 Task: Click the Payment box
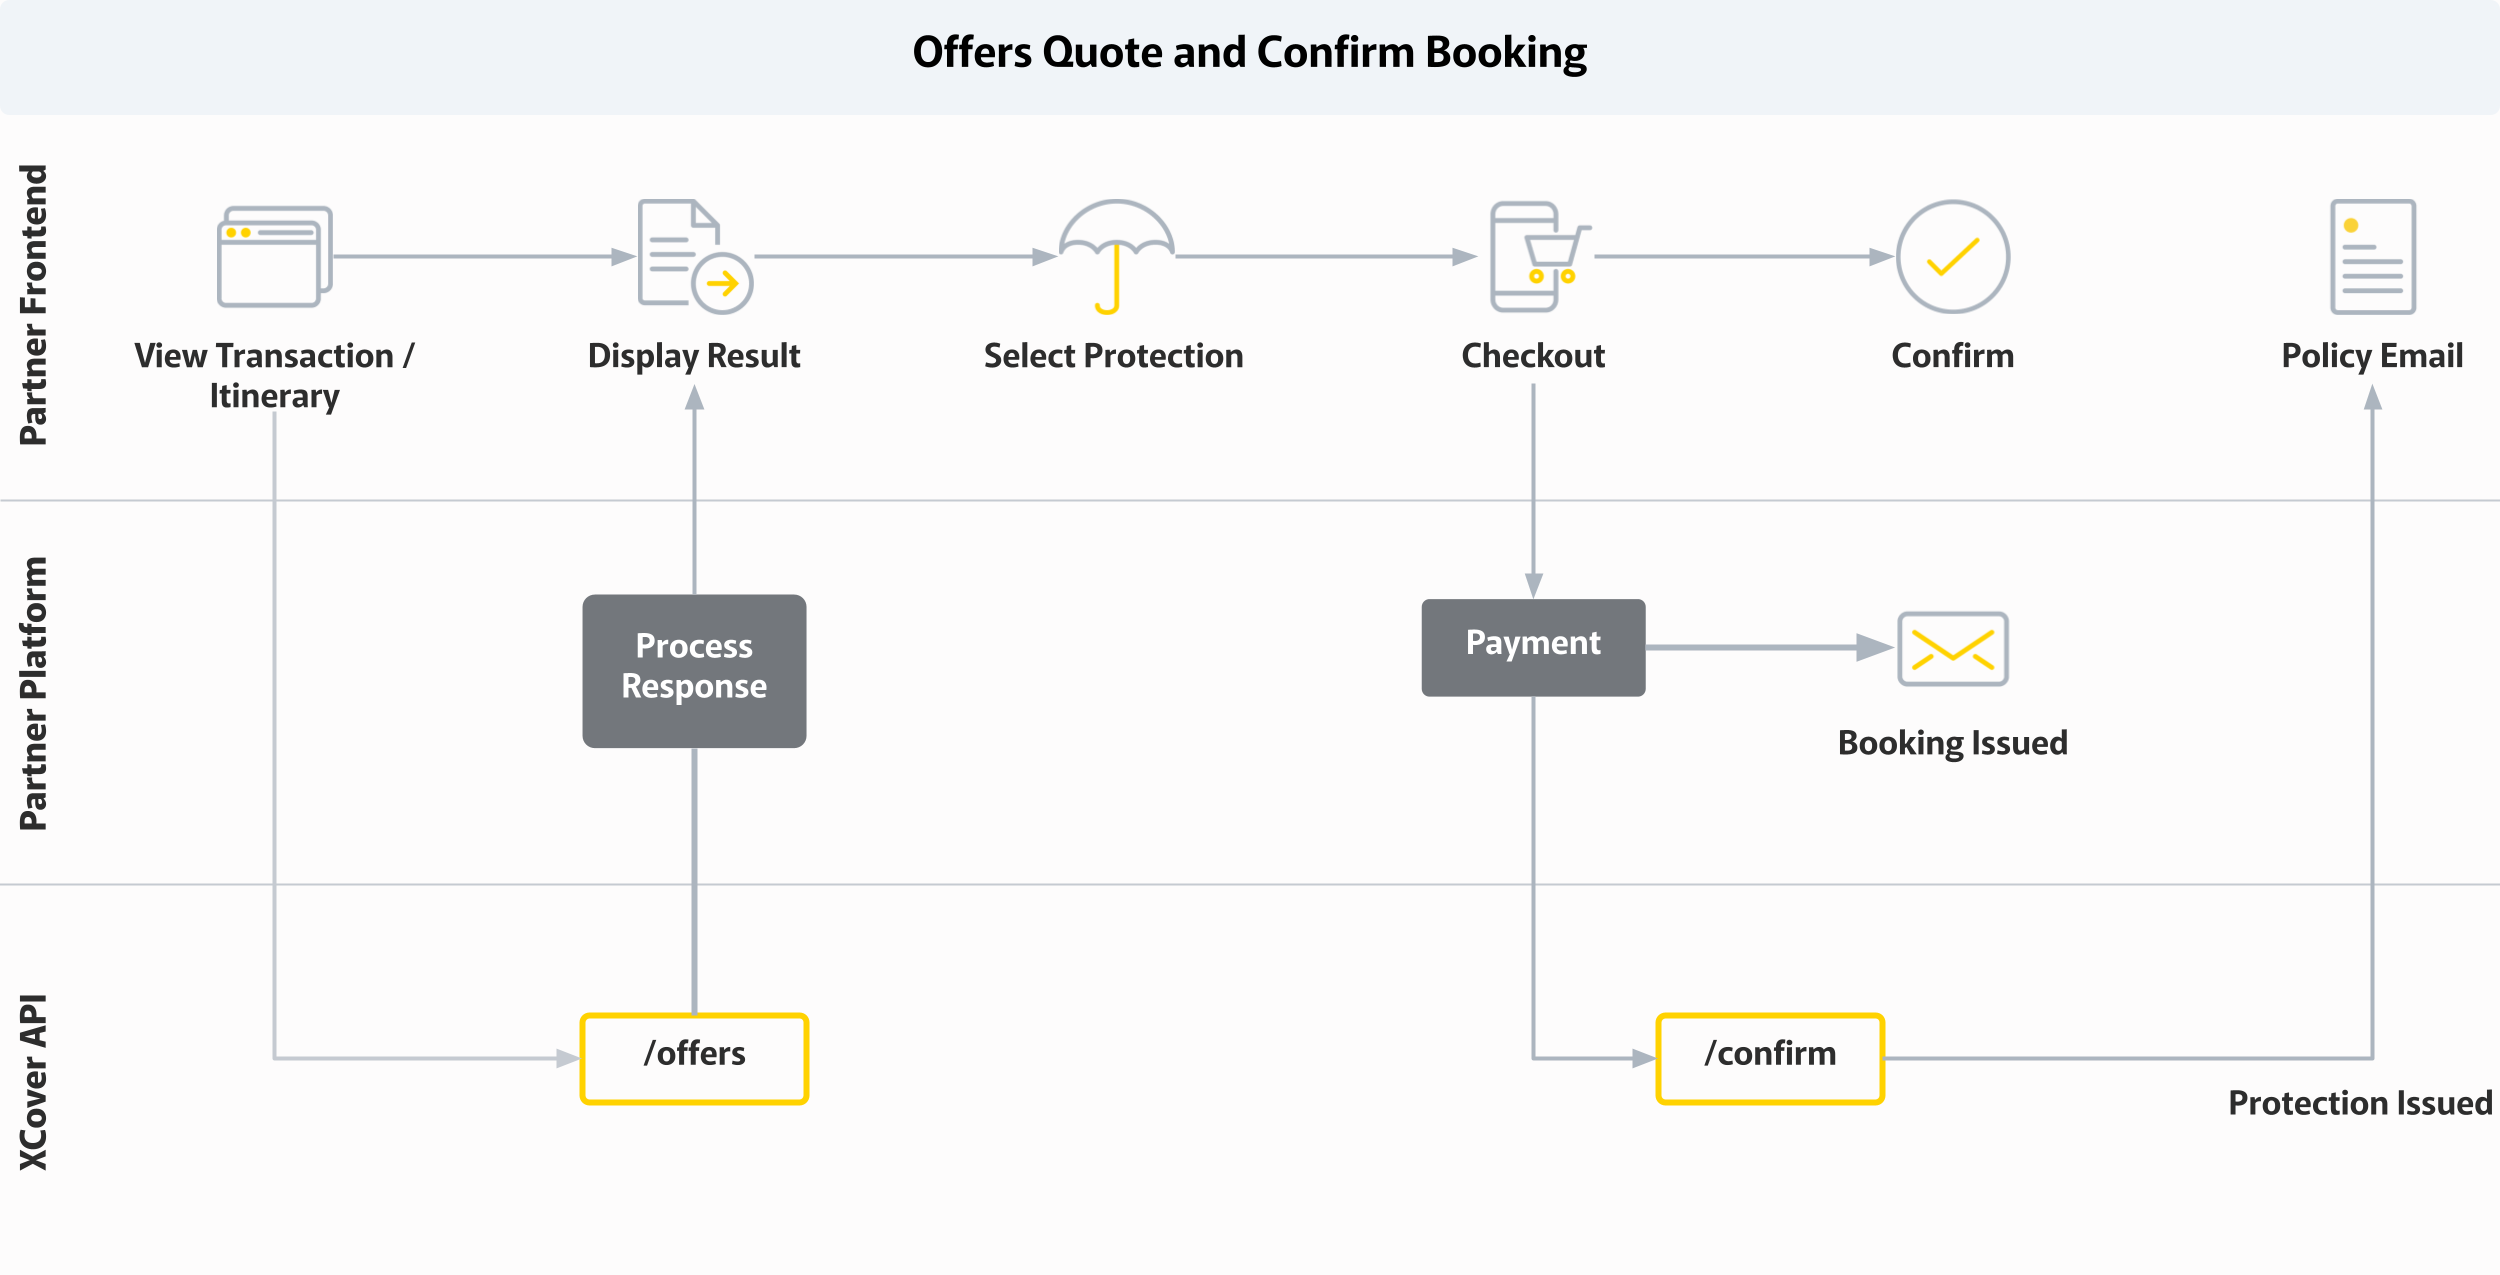(1533, 647)
